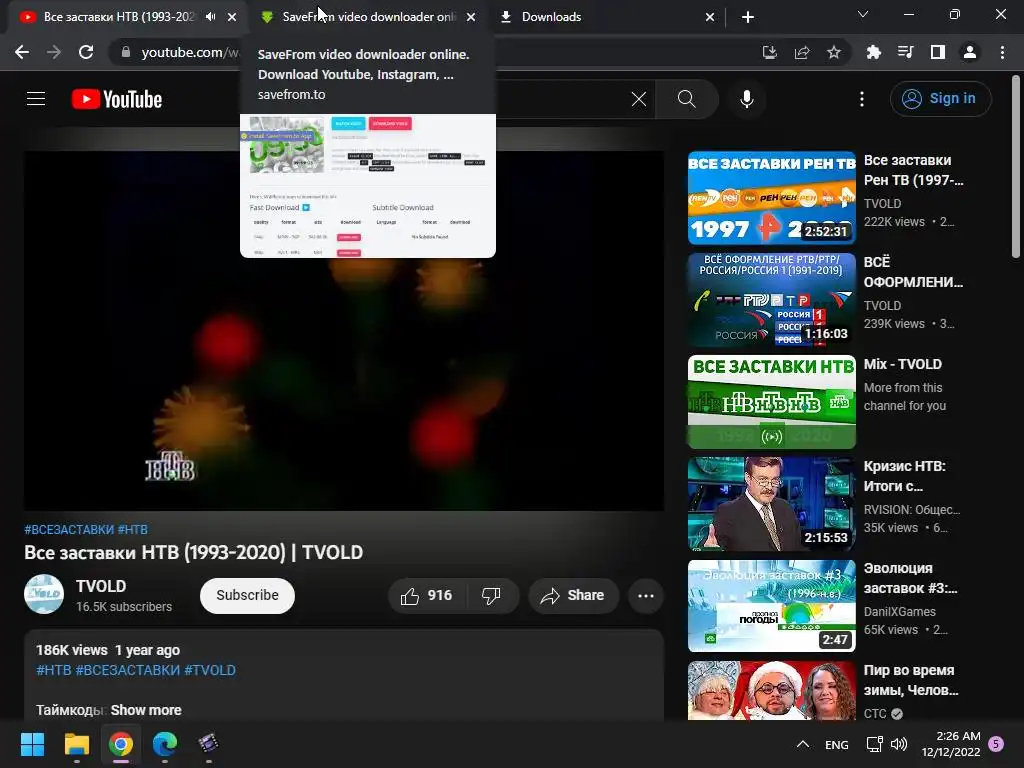This screenshot has width=1024, height=768.
Task: Click the share this page icon
Action: (x=802, y=52)
